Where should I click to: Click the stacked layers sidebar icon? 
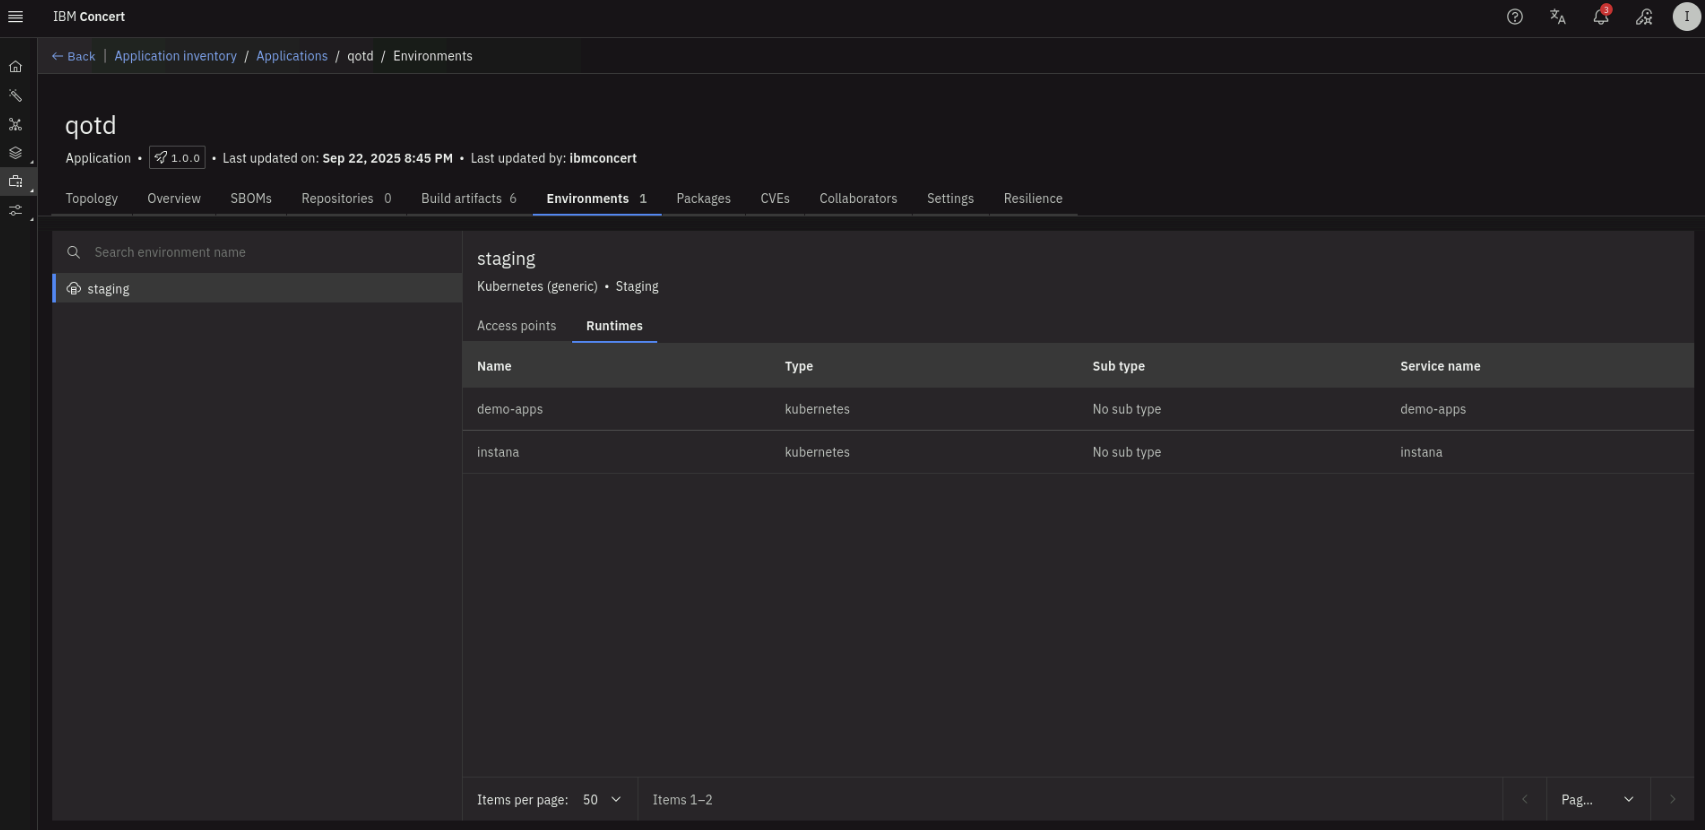tap(15, 153)
